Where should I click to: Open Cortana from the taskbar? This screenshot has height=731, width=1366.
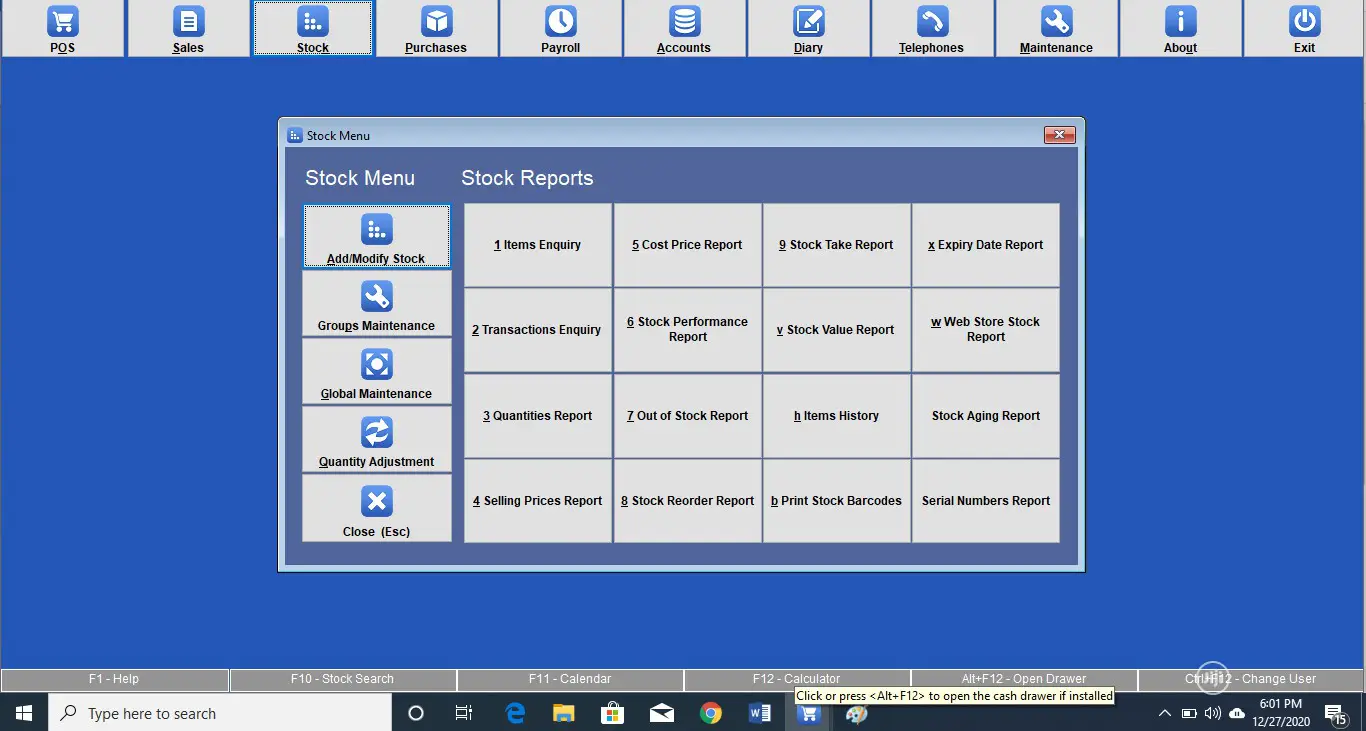[416, 713]
